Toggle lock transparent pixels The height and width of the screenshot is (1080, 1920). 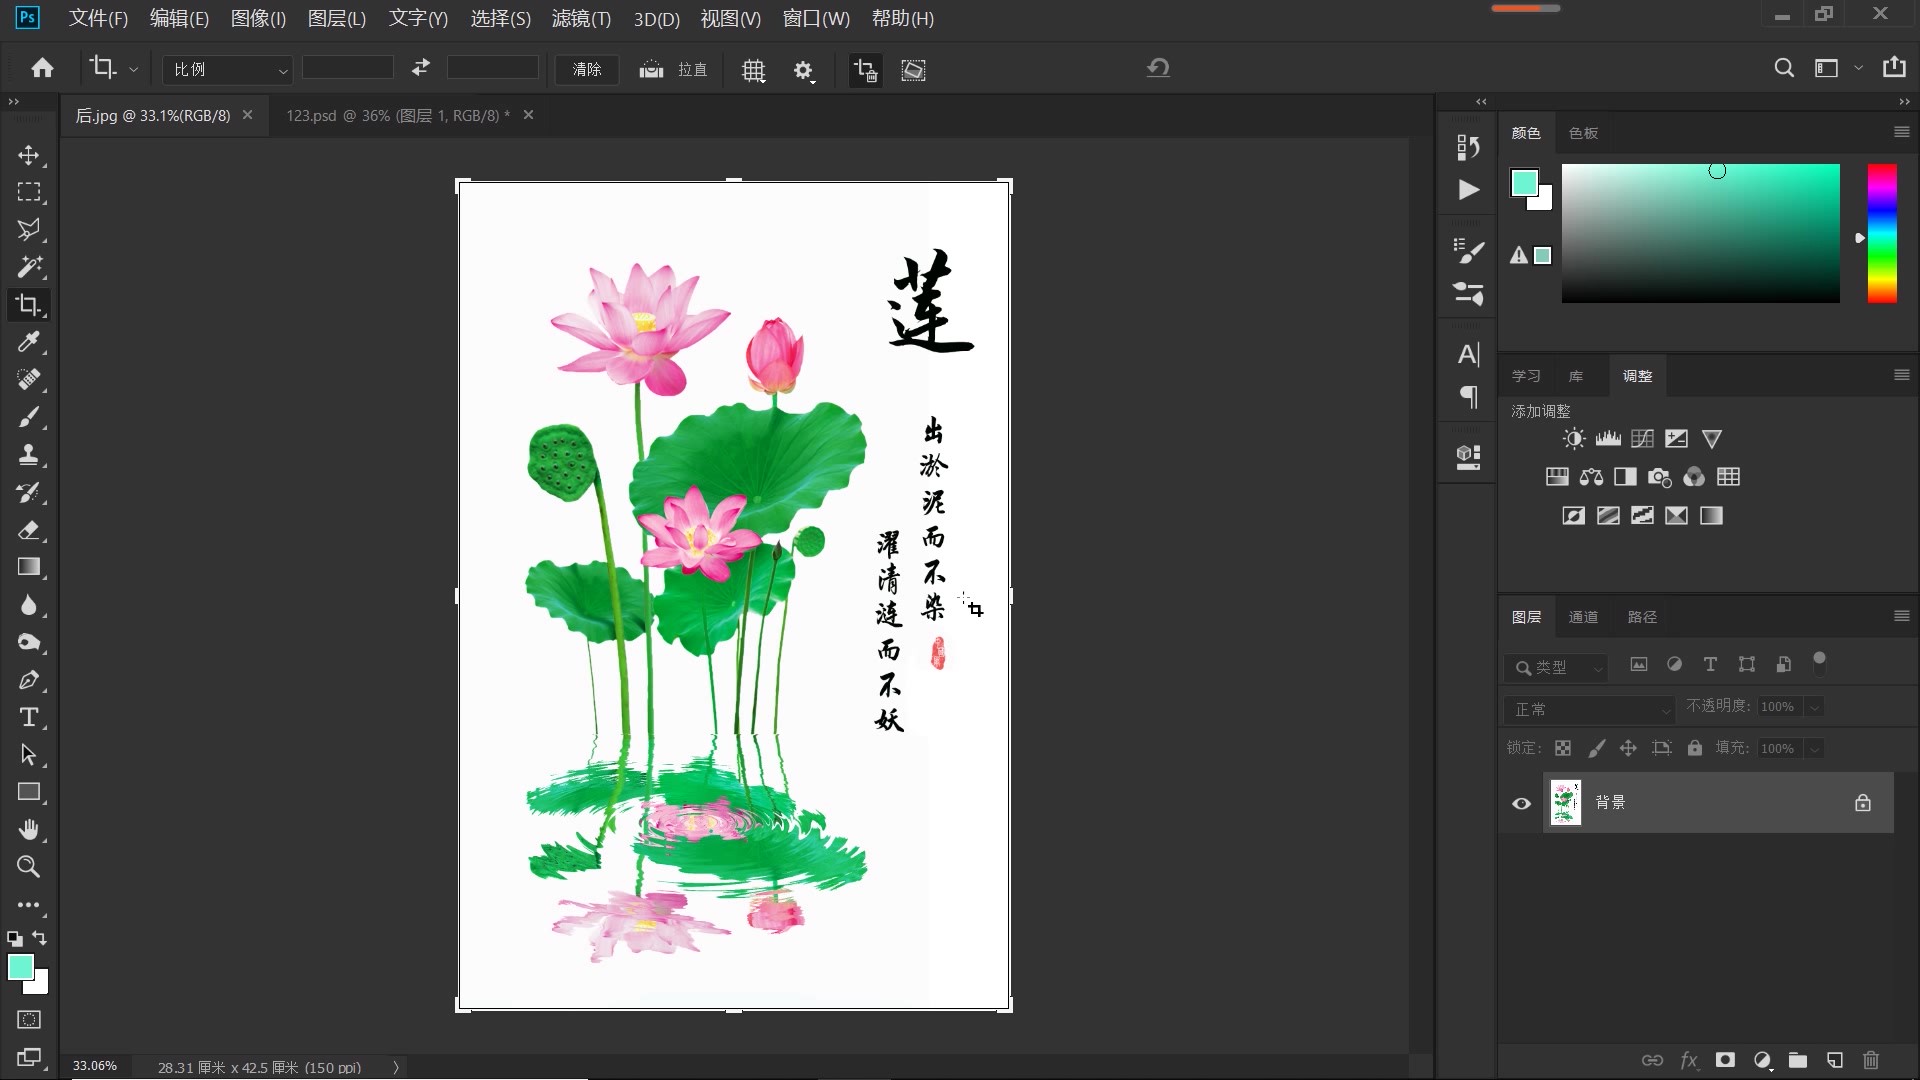(x=1562, y=748)
